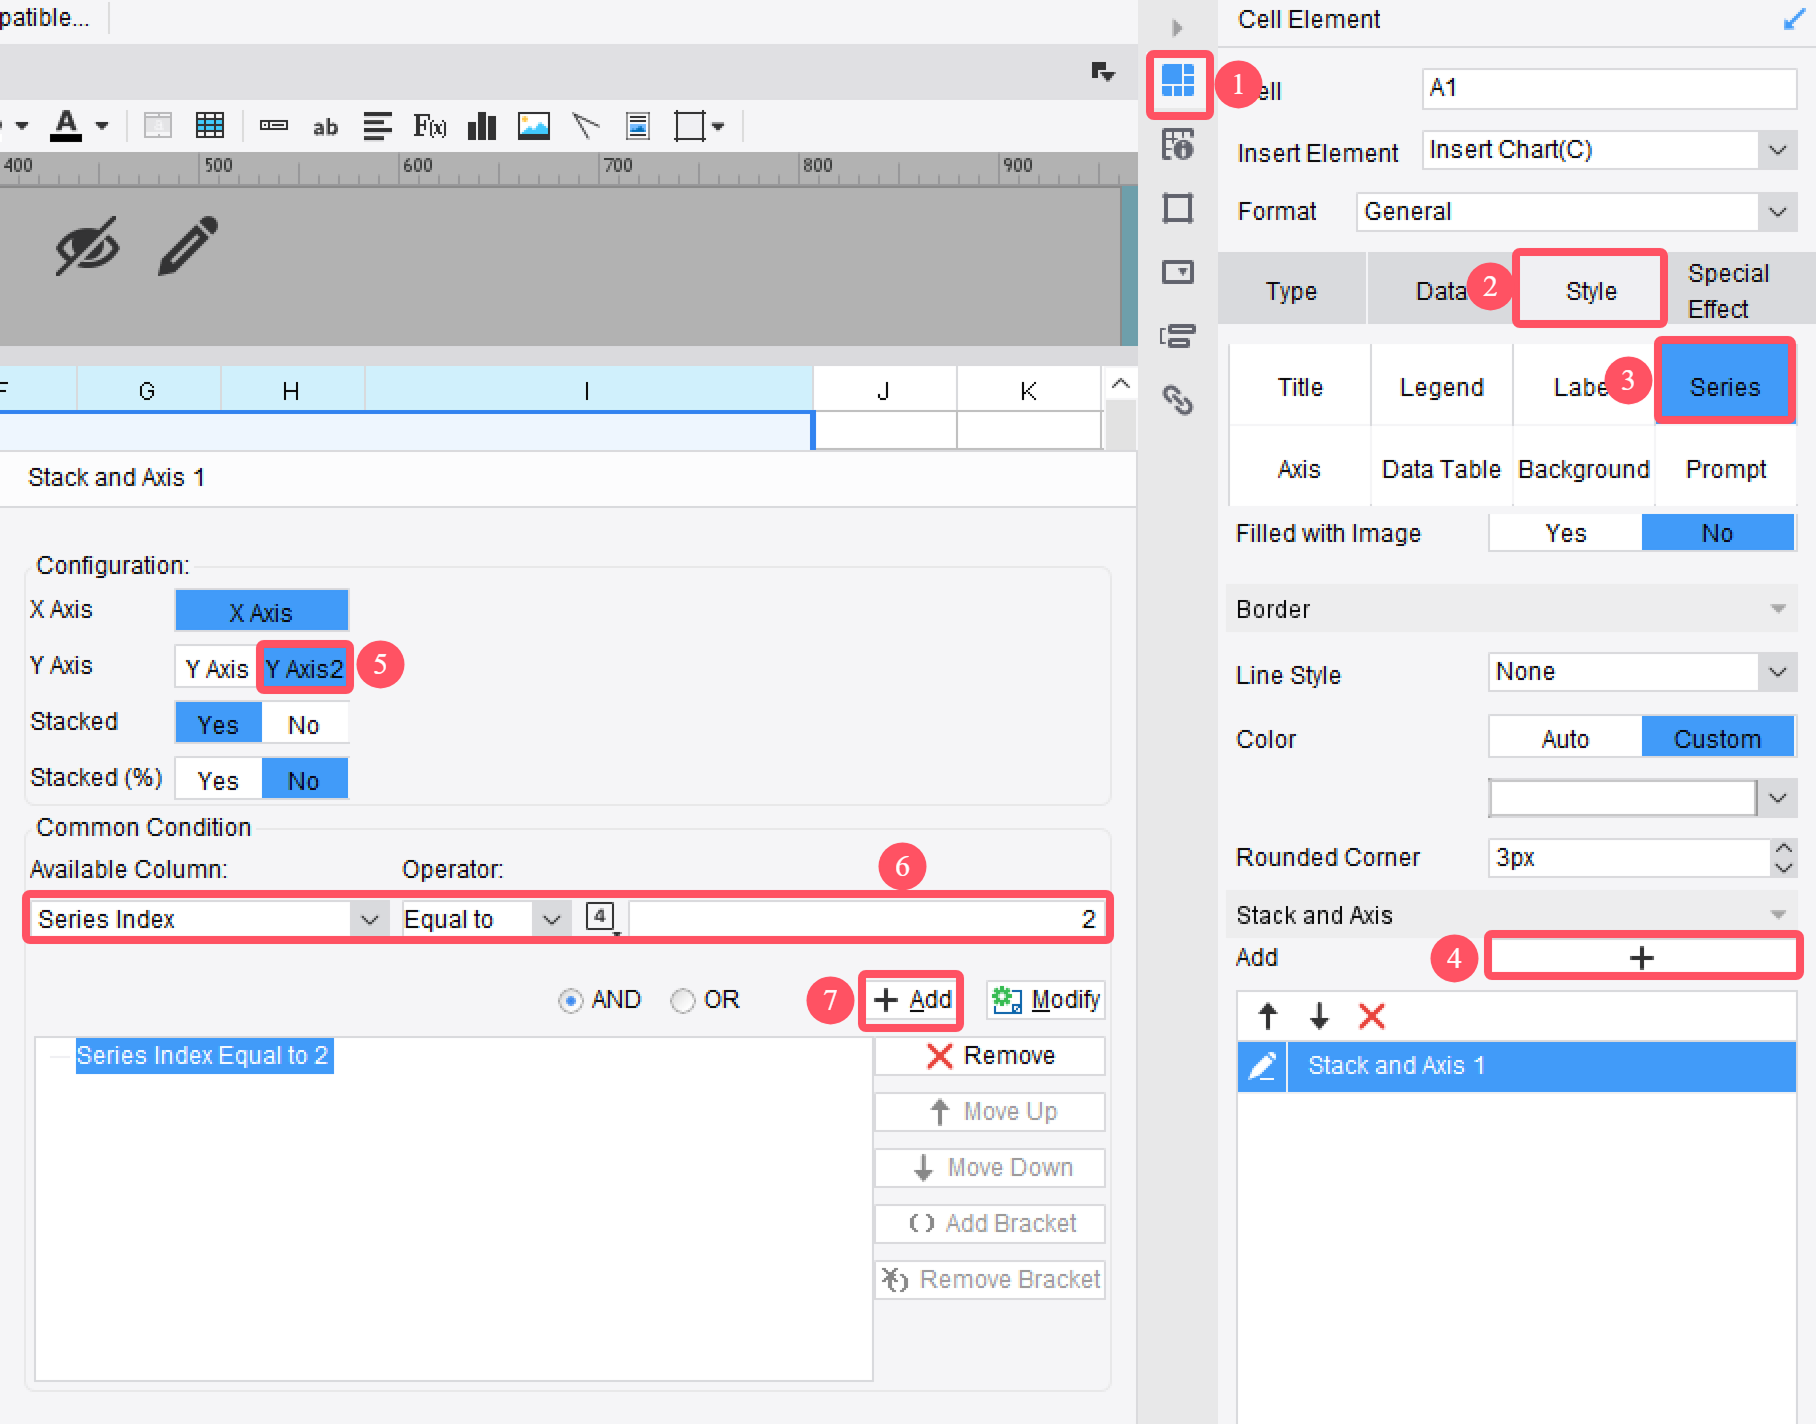Open the cell attribute sidebar icon
The height and width of the screenshot is (1424, 1816).
click(1178, 145)
